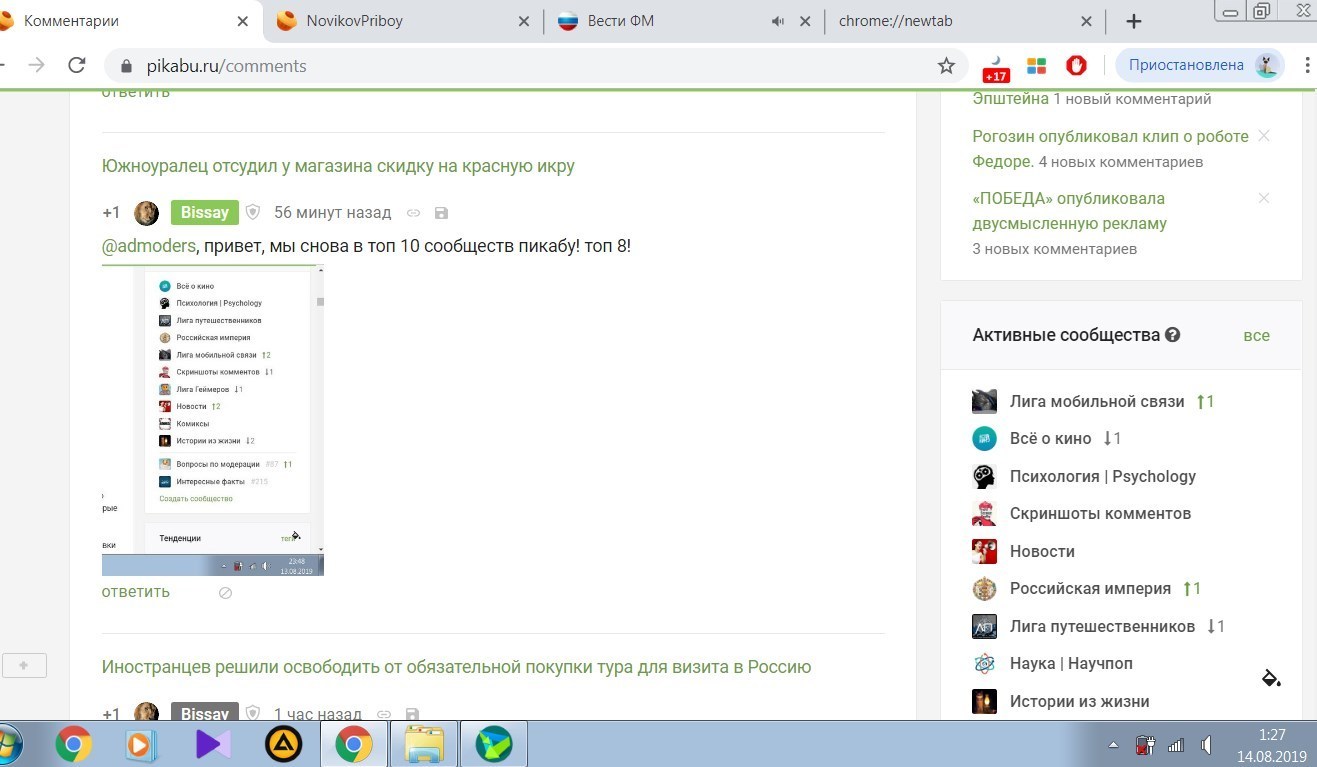Open the red stop-hand ad blocker extension
Viewport: 1317px width, 767px height.
coord(1077,66)
